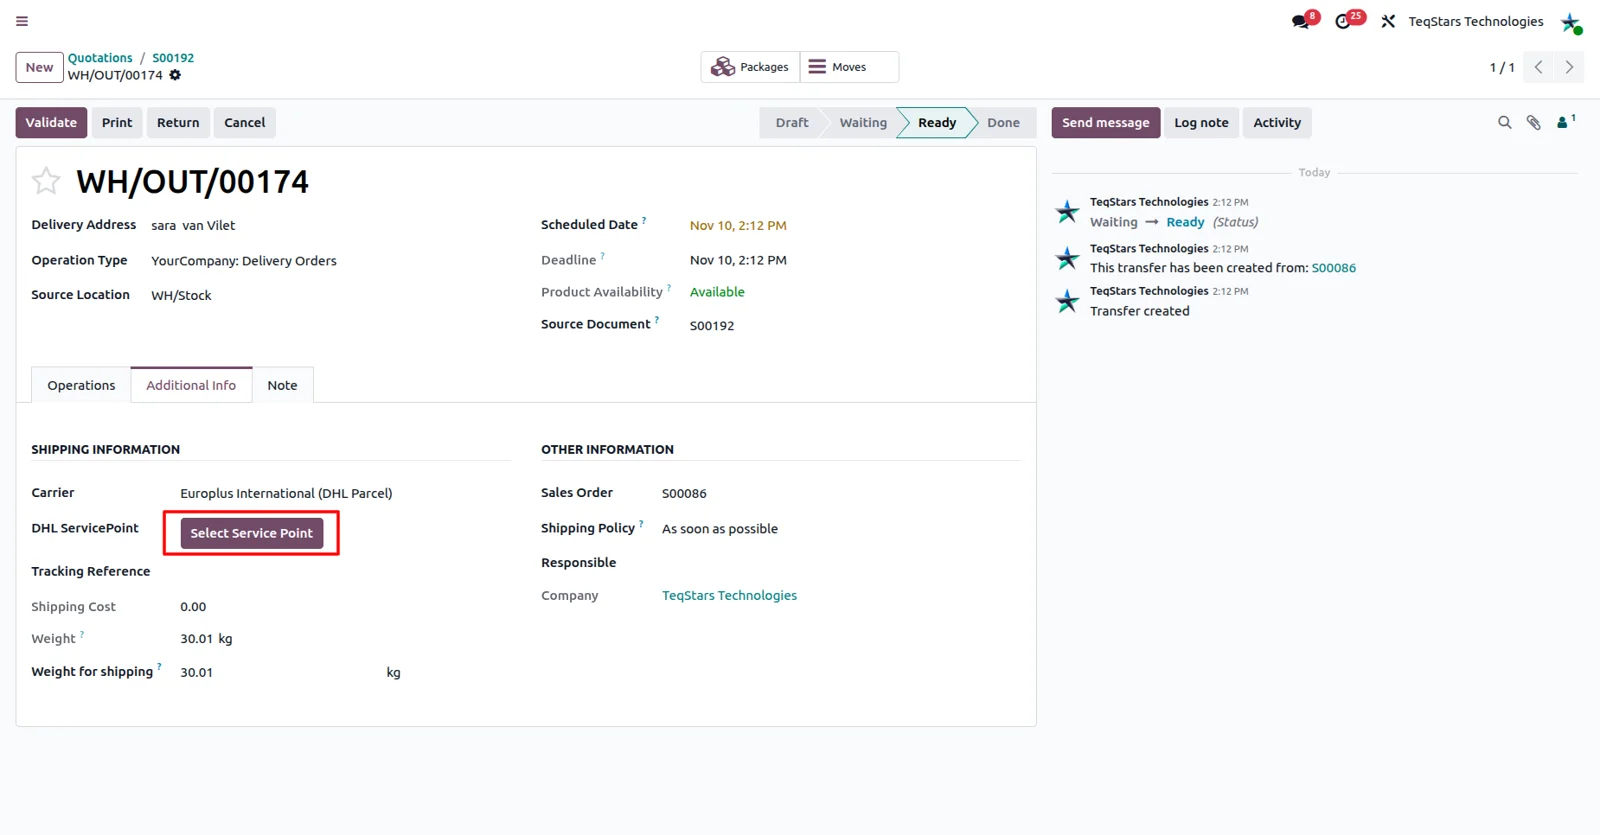This screenshot has height=835, width=1600.
Task: Open the main hamburger menu
Action: click(22, 21)
